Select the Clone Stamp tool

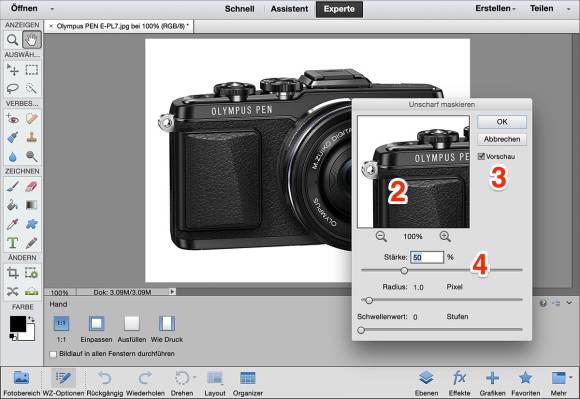point(32,138)
